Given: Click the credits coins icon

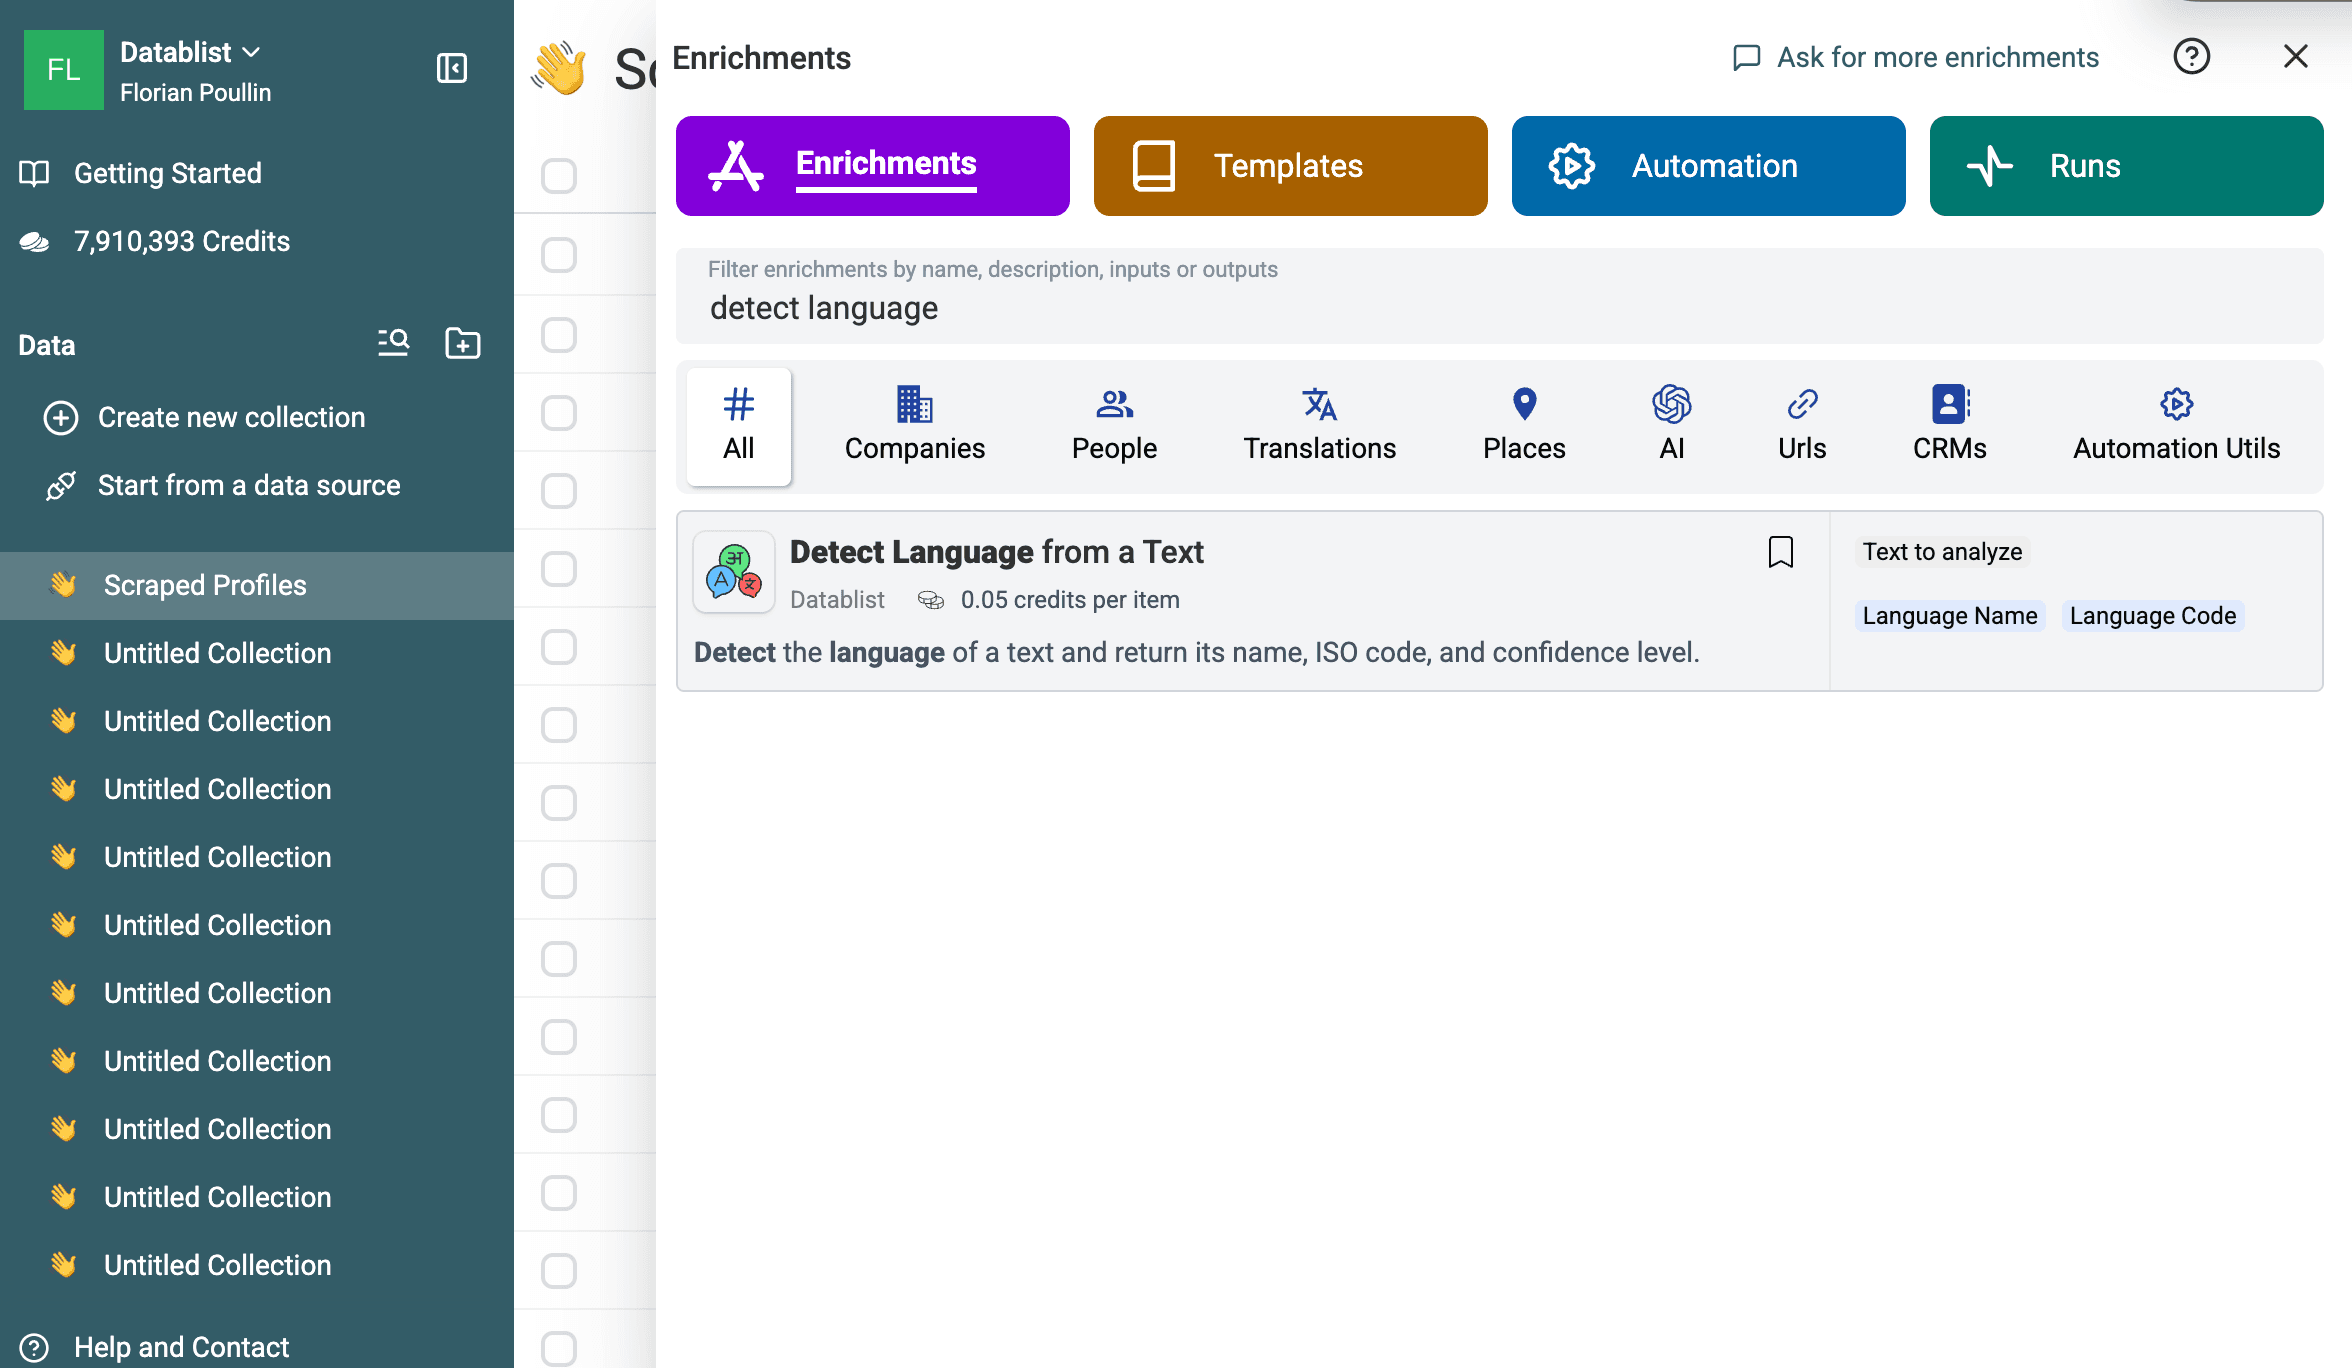Looking at the screenshot, I should (34, 241).
